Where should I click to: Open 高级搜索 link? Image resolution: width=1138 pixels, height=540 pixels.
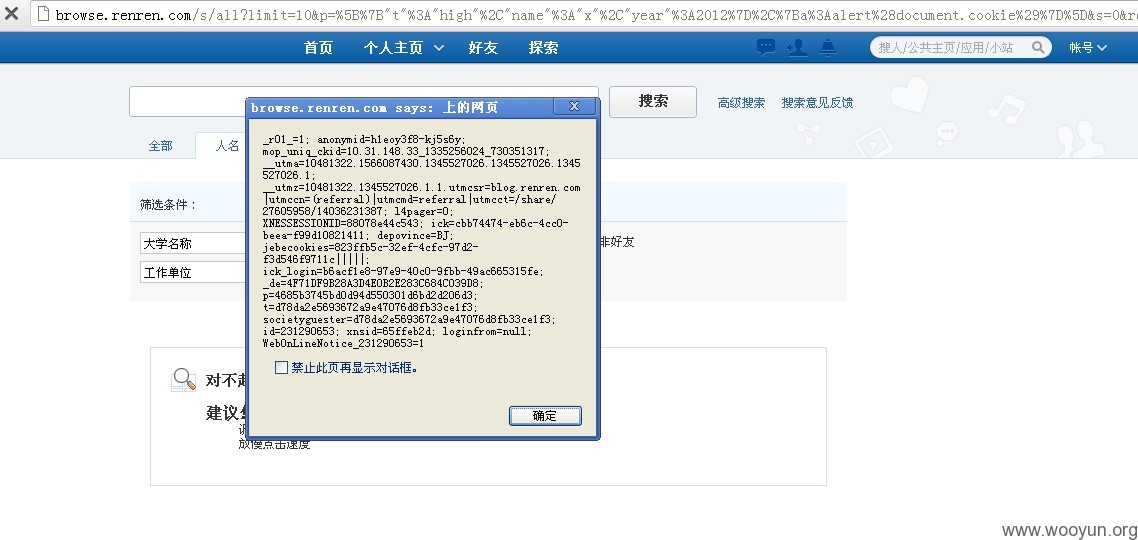(x=741, y=103)
